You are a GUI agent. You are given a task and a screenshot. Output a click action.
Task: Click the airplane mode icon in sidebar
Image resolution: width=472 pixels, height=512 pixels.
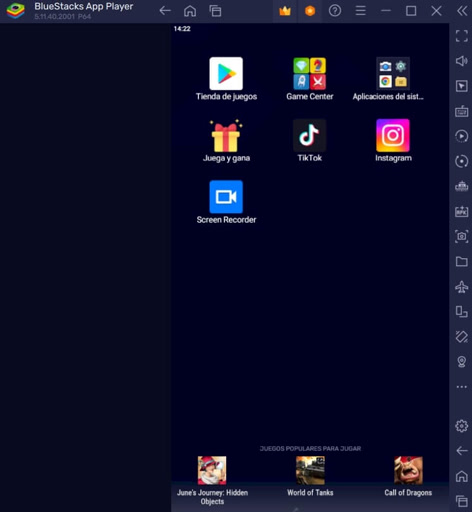tap(462, 287)
